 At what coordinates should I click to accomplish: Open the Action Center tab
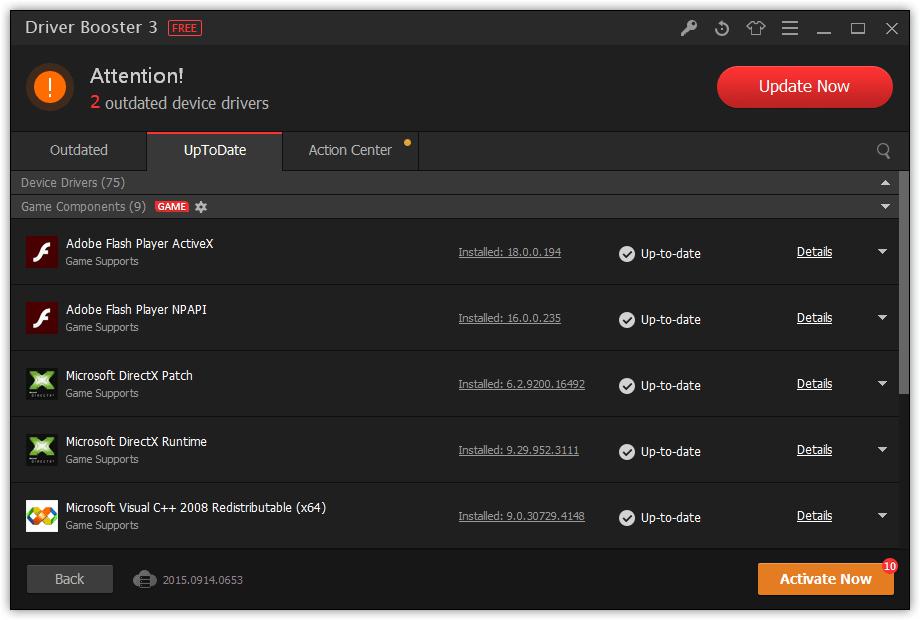[x=350, y=151]
